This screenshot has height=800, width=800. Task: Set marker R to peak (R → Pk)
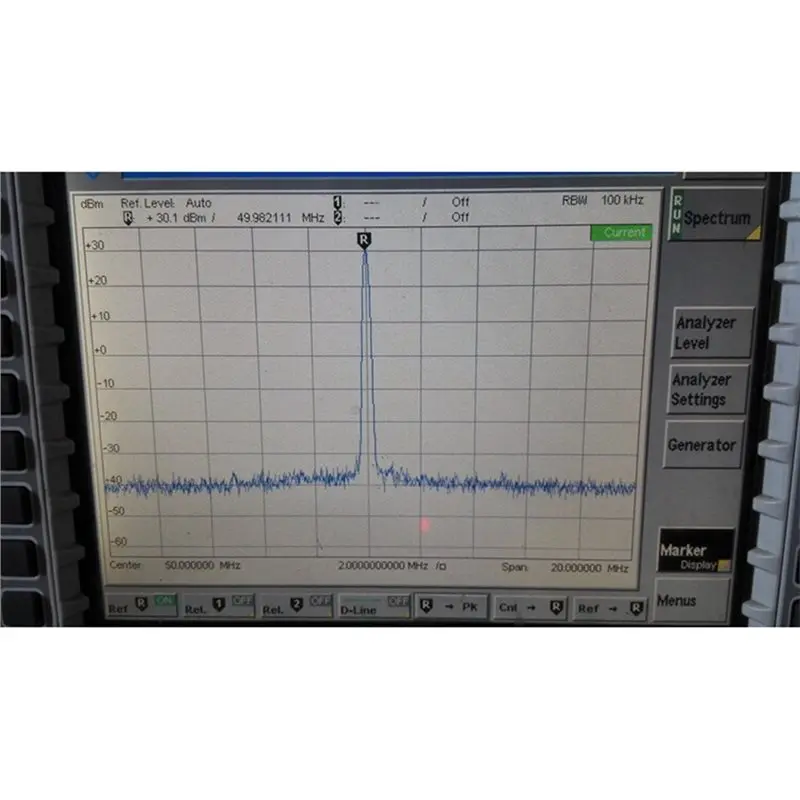pos(451,607)
